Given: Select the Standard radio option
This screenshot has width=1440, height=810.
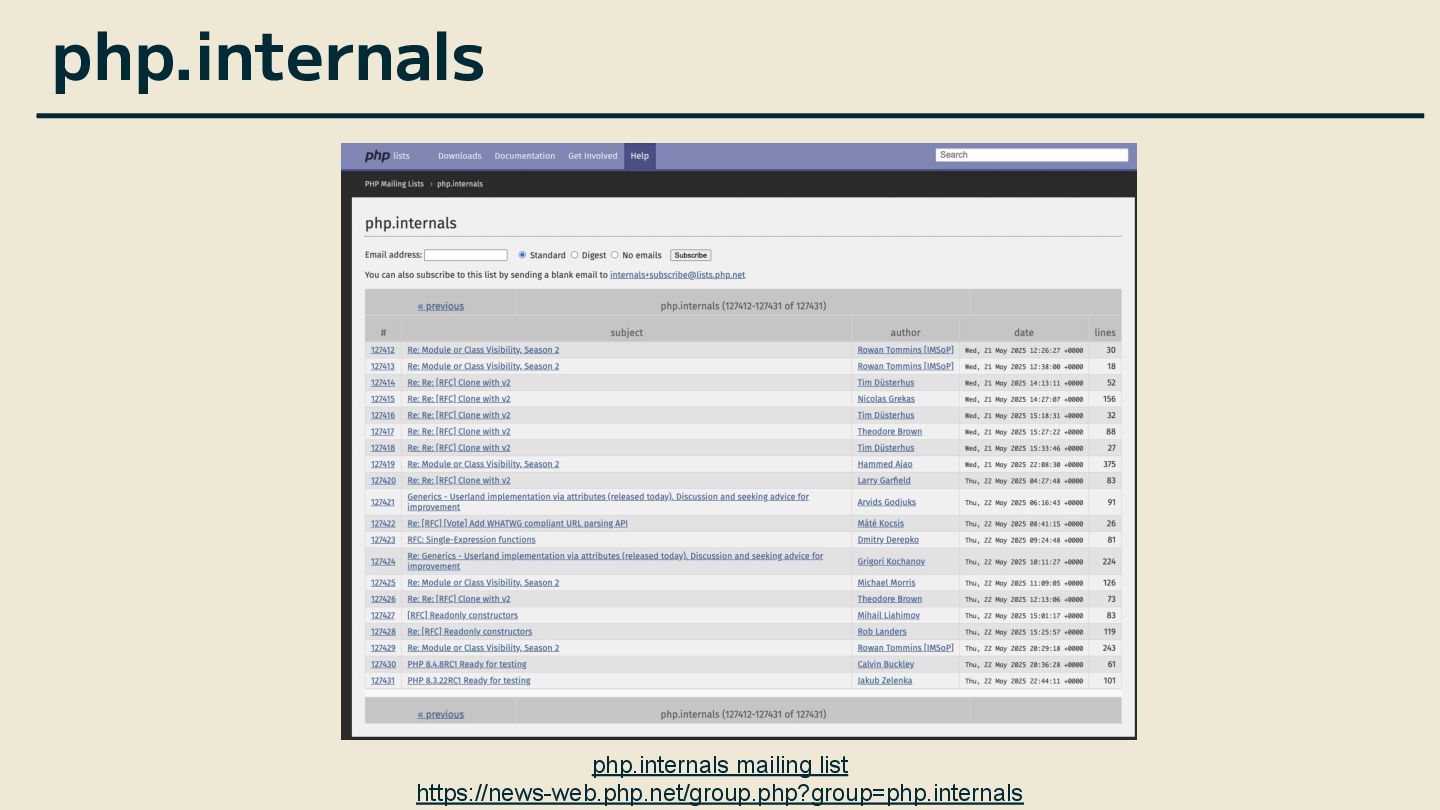Looking at the screenshot, I should (x=522, y=255).
